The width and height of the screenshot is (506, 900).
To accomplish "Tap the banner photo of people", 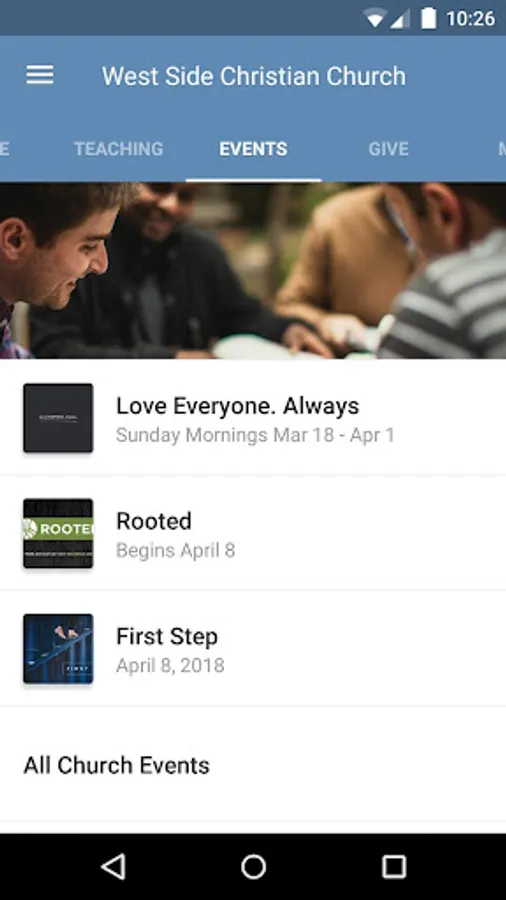I will (x=253, y=270).
